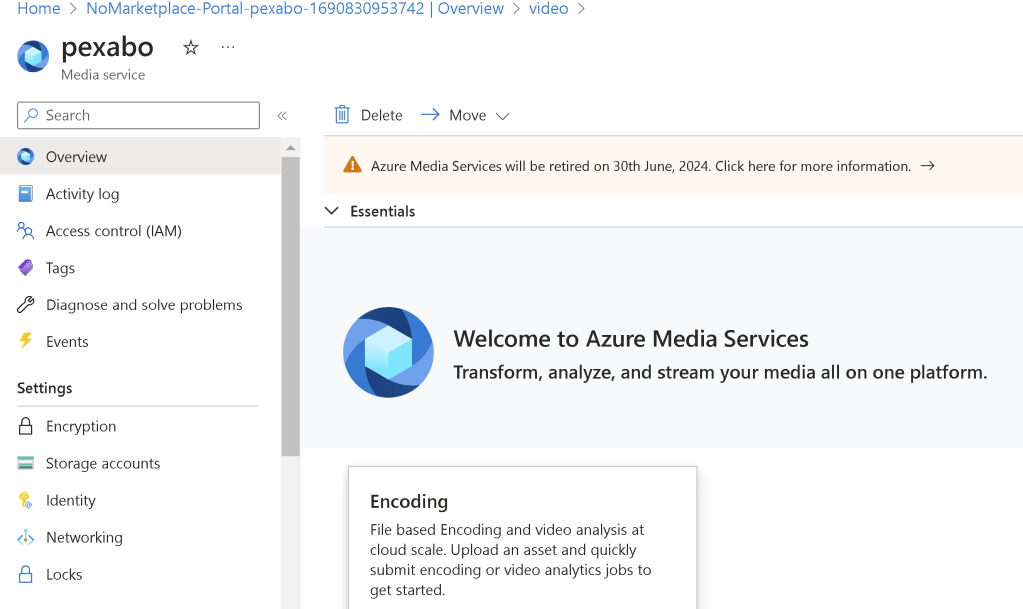This screenshot has height=609, width=1023.
Task: Click the Overview sidebar icon
Action: [x=25, y=157]
